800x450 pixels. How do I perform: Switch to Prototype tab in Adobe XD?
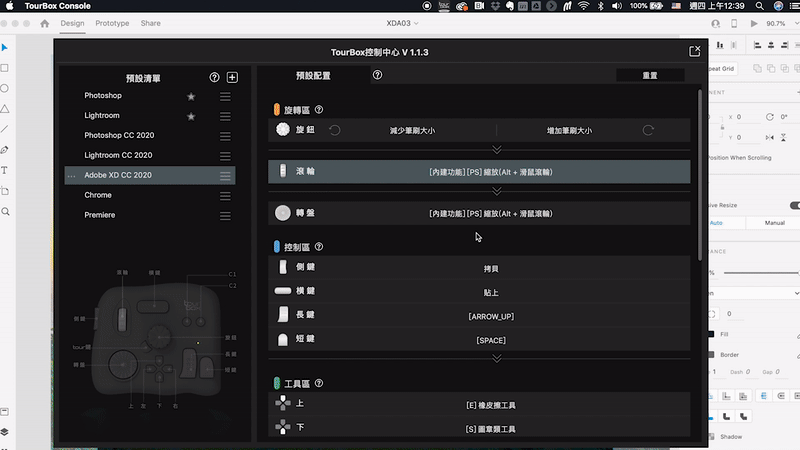(x=112, y=23)
